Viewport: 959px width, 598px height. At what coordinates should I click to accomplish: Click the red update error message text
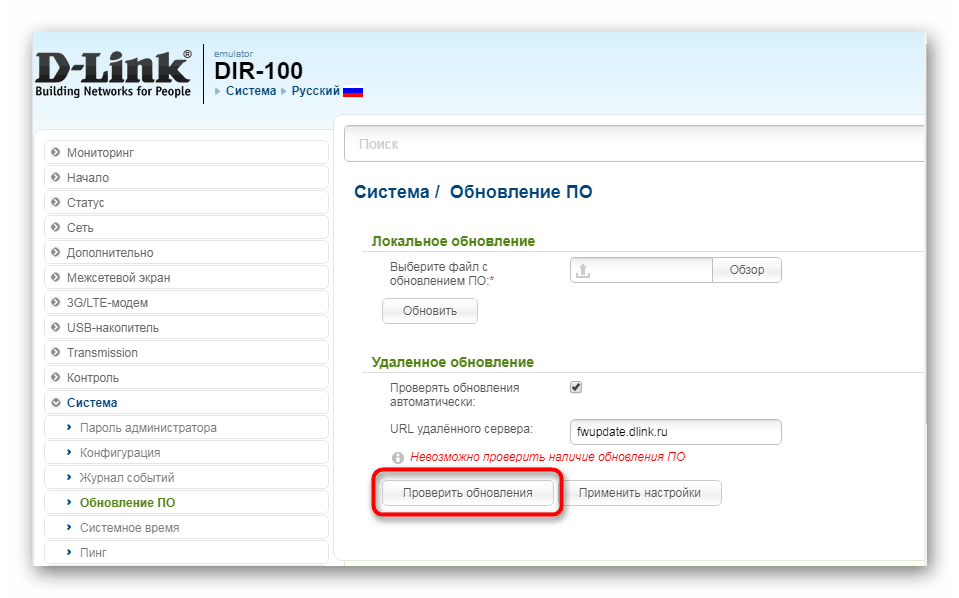(x=547, y=457)
